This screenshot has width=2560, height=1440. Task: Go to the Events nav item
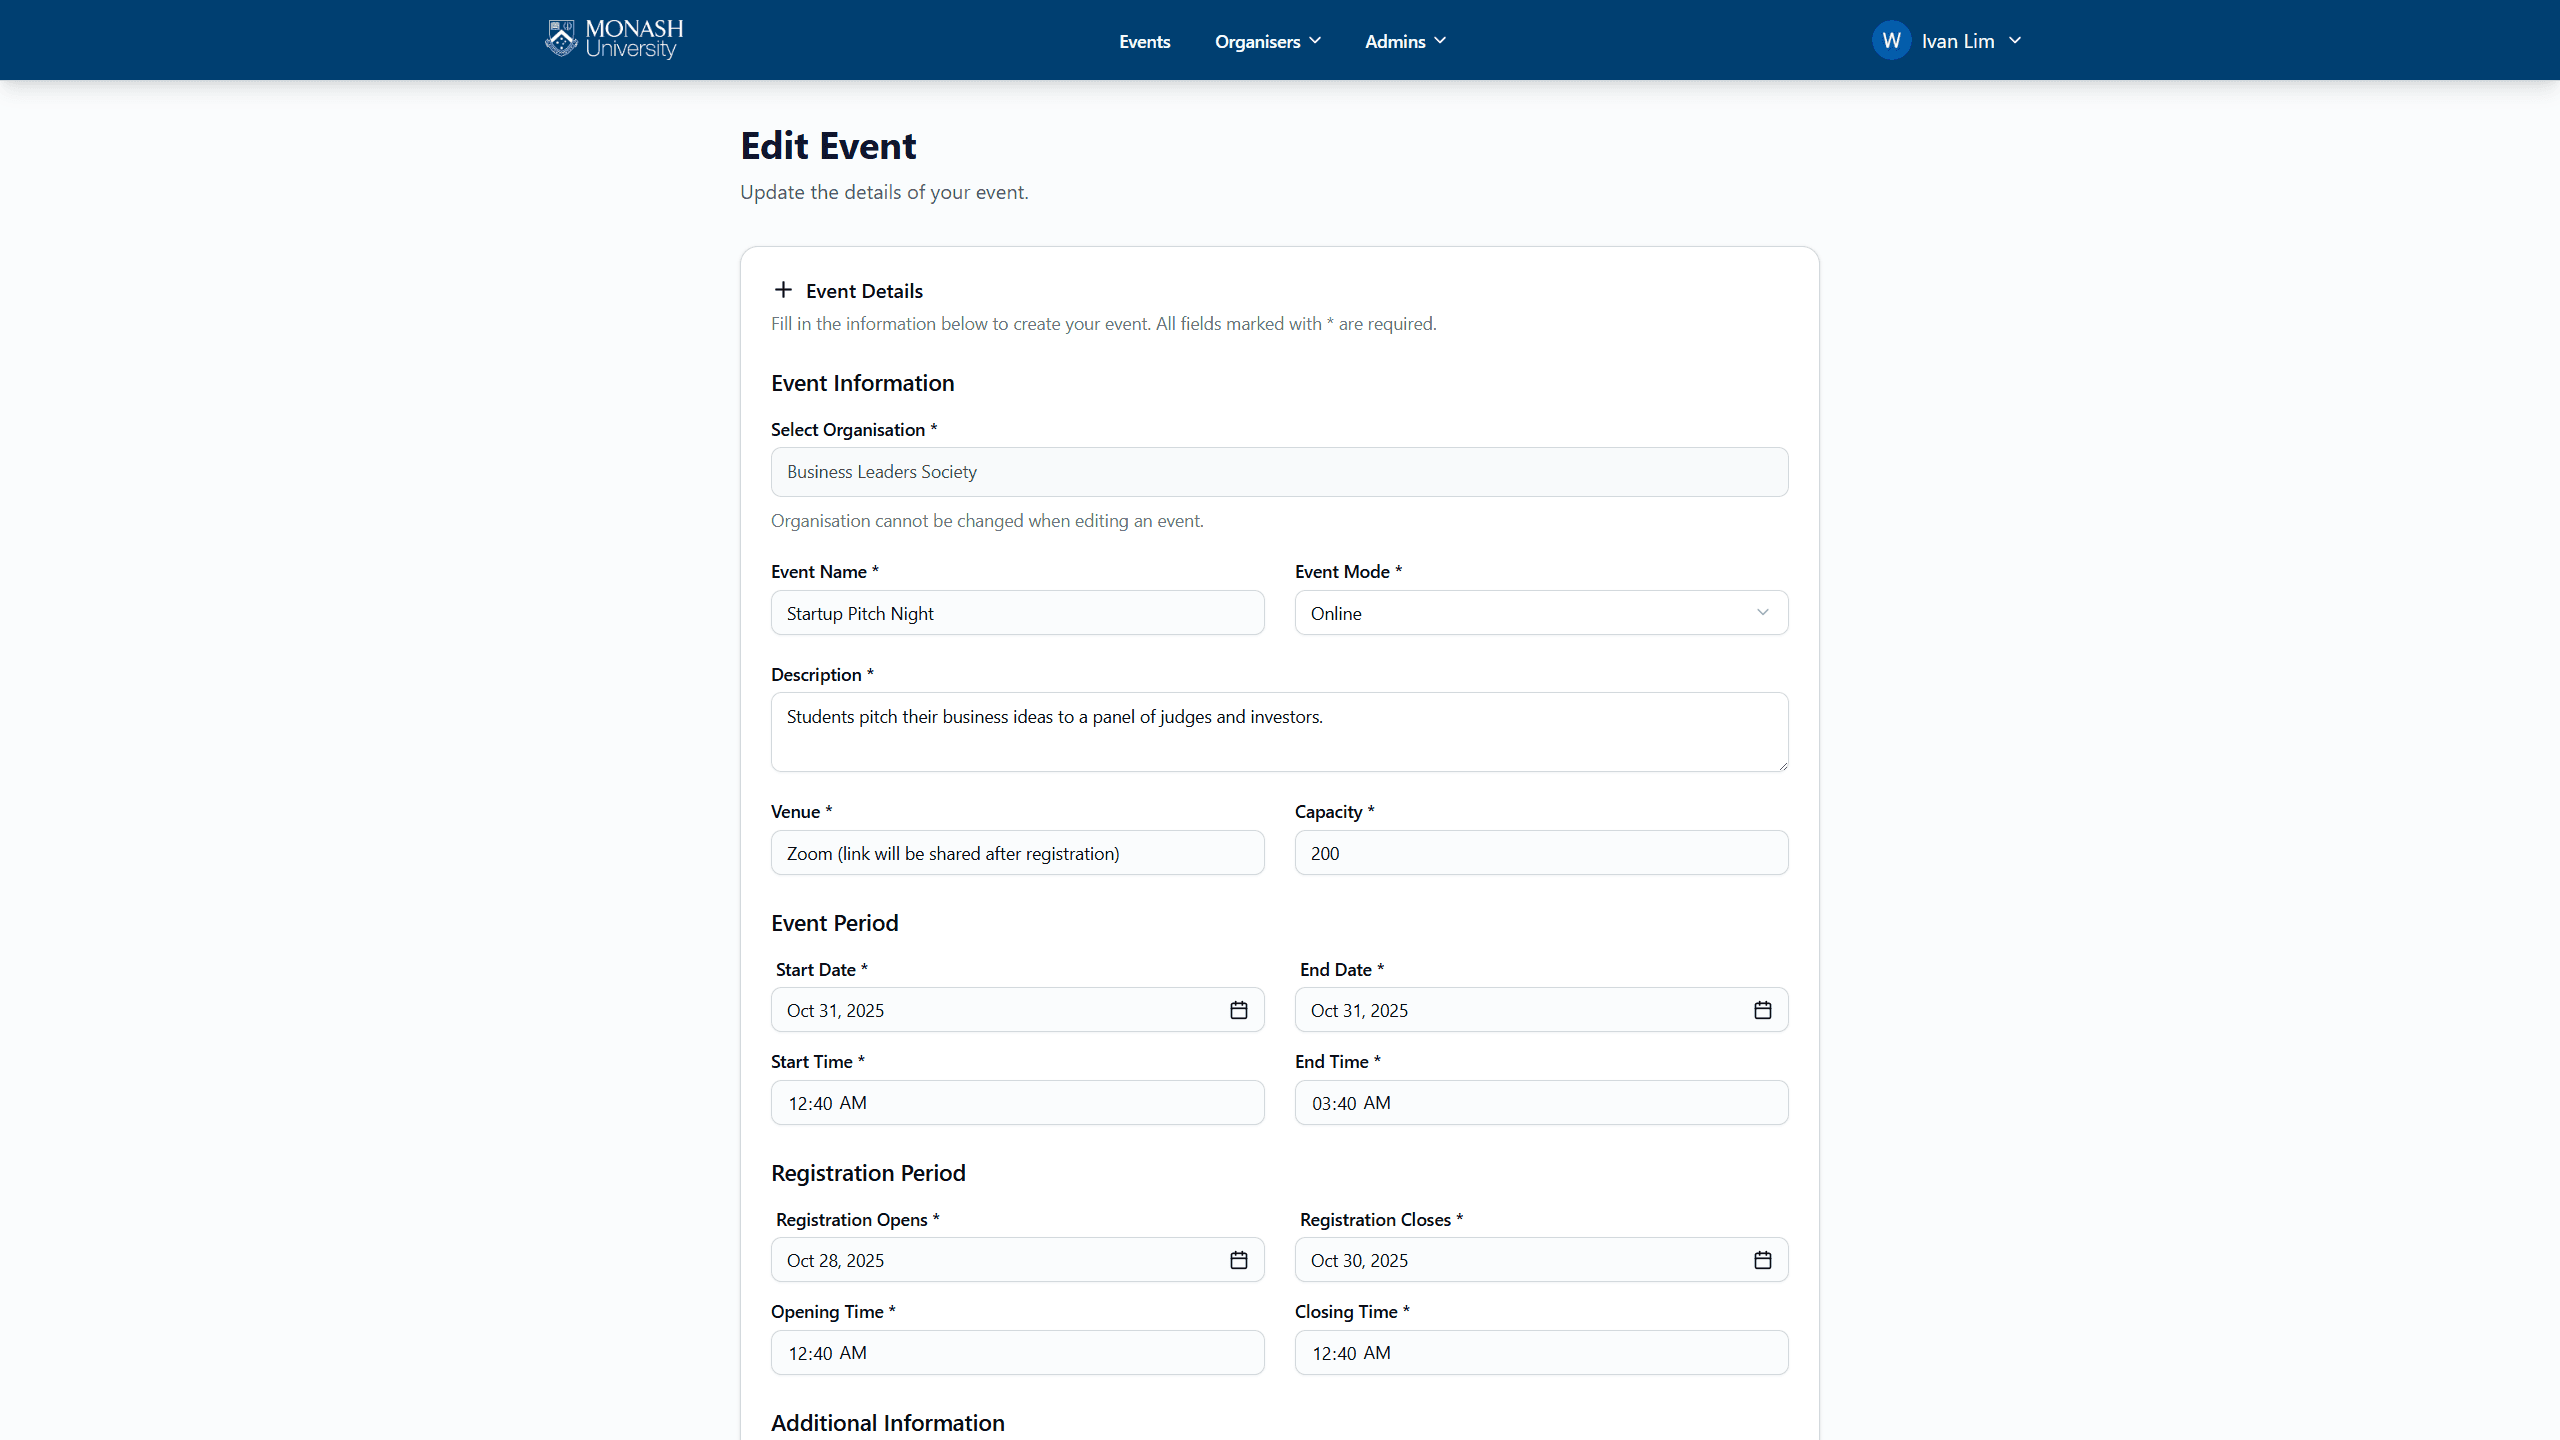(1144, 41)
